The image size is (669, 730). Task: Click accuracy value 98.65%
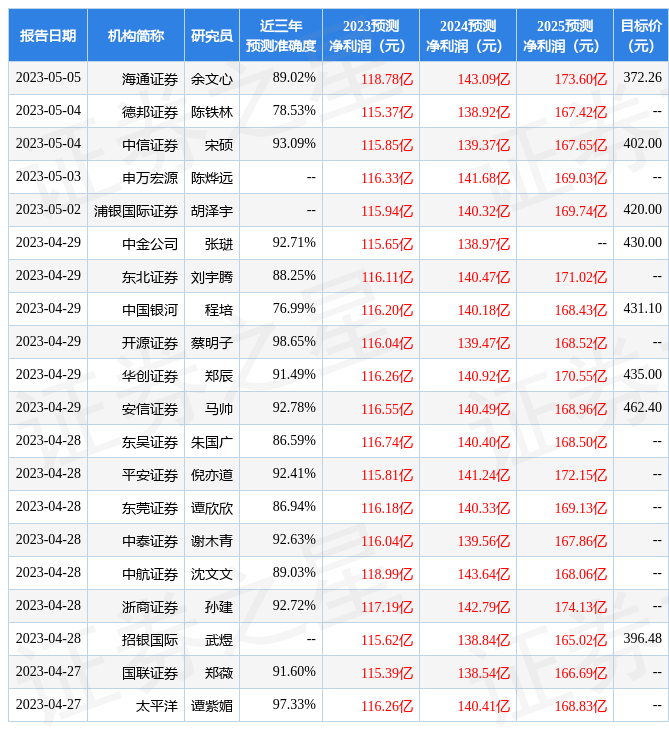pos(294,342)
